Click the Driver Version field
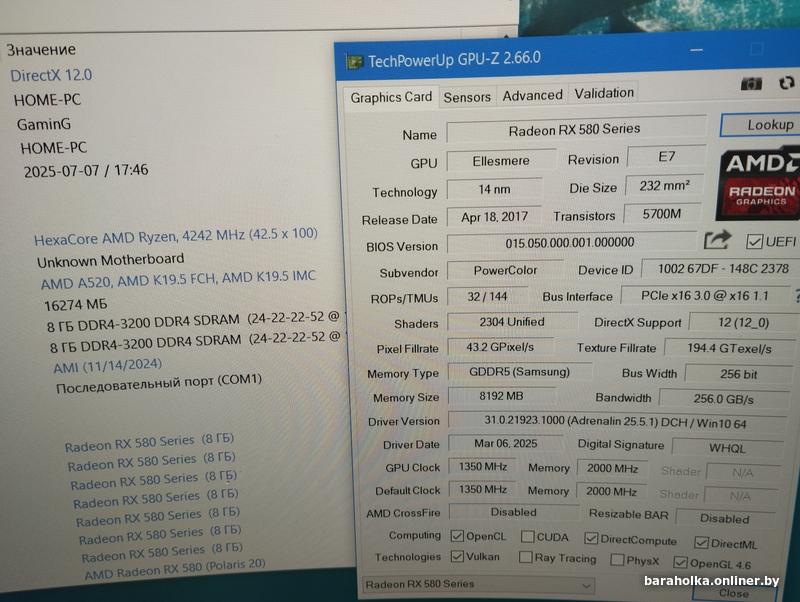The height and width of the screenshot is (602, 800). [617, 422]
